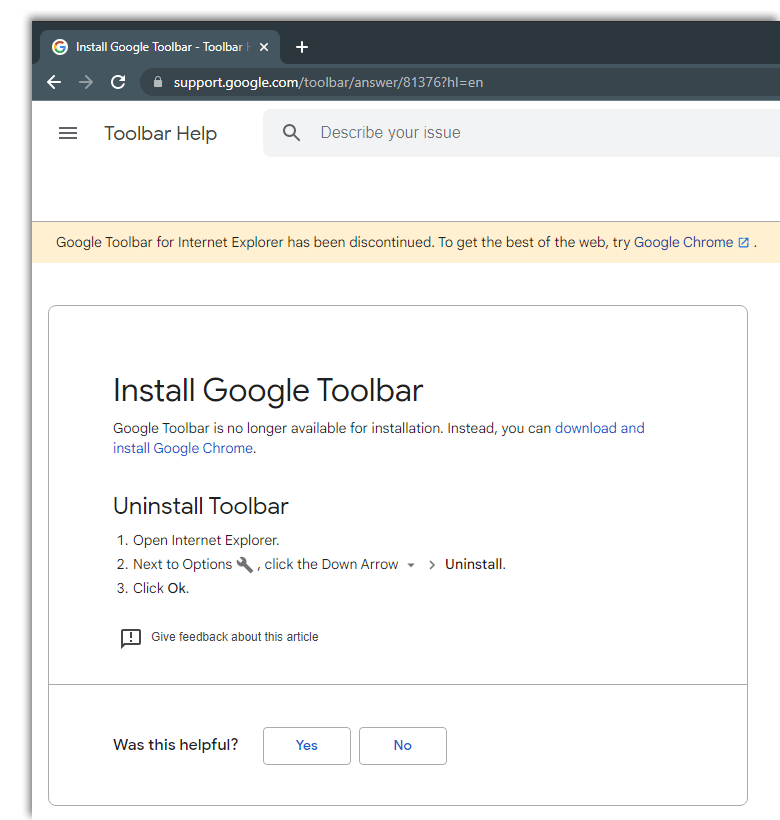
Task: Reload the page with the refresh icon
Action: [118, 82]
